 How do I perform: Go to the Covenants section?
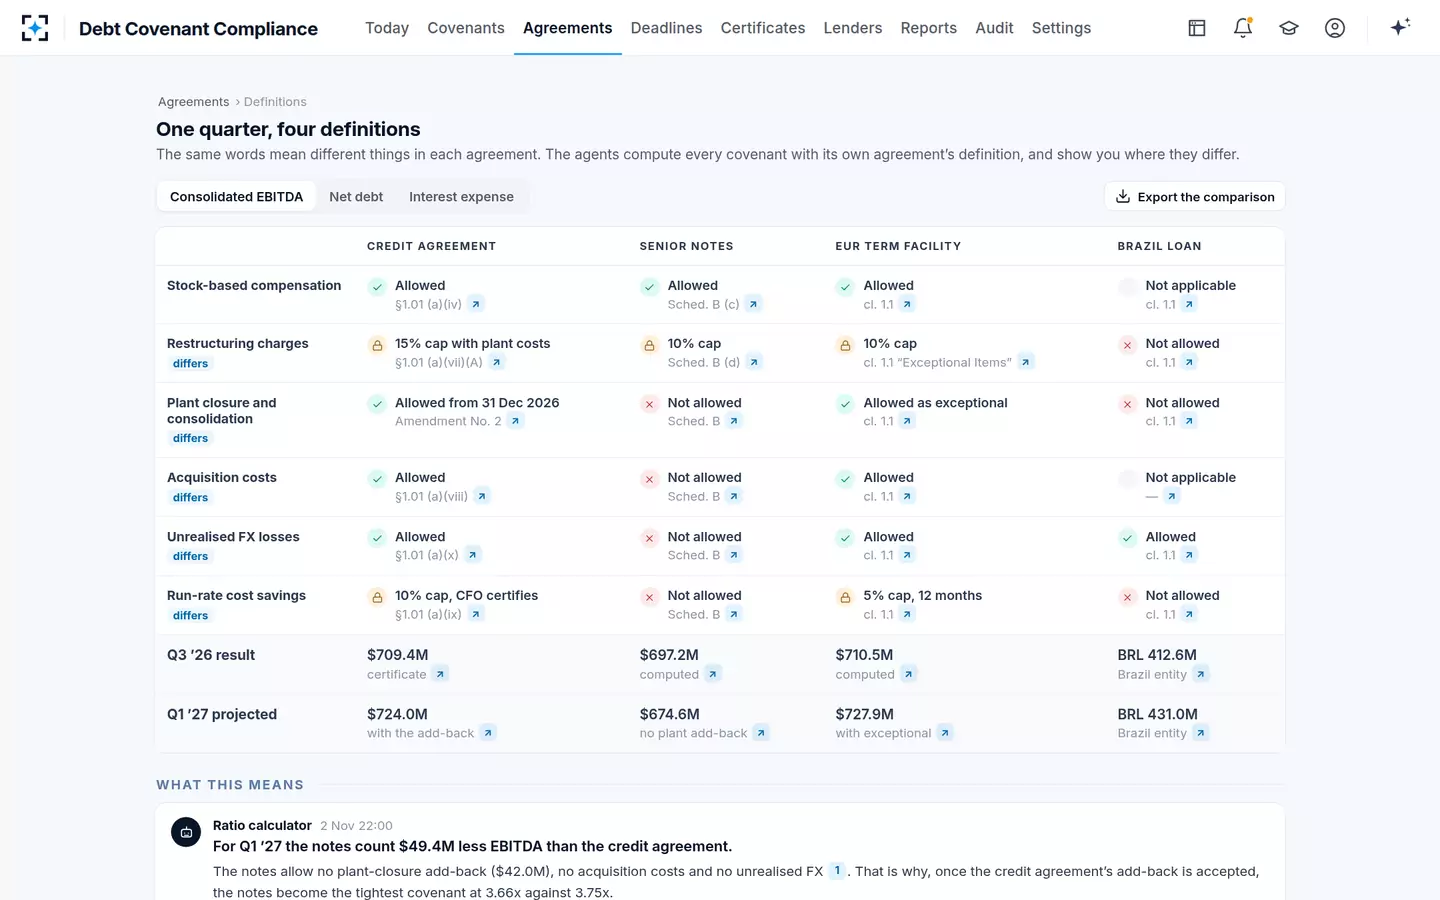click(466, 28)
